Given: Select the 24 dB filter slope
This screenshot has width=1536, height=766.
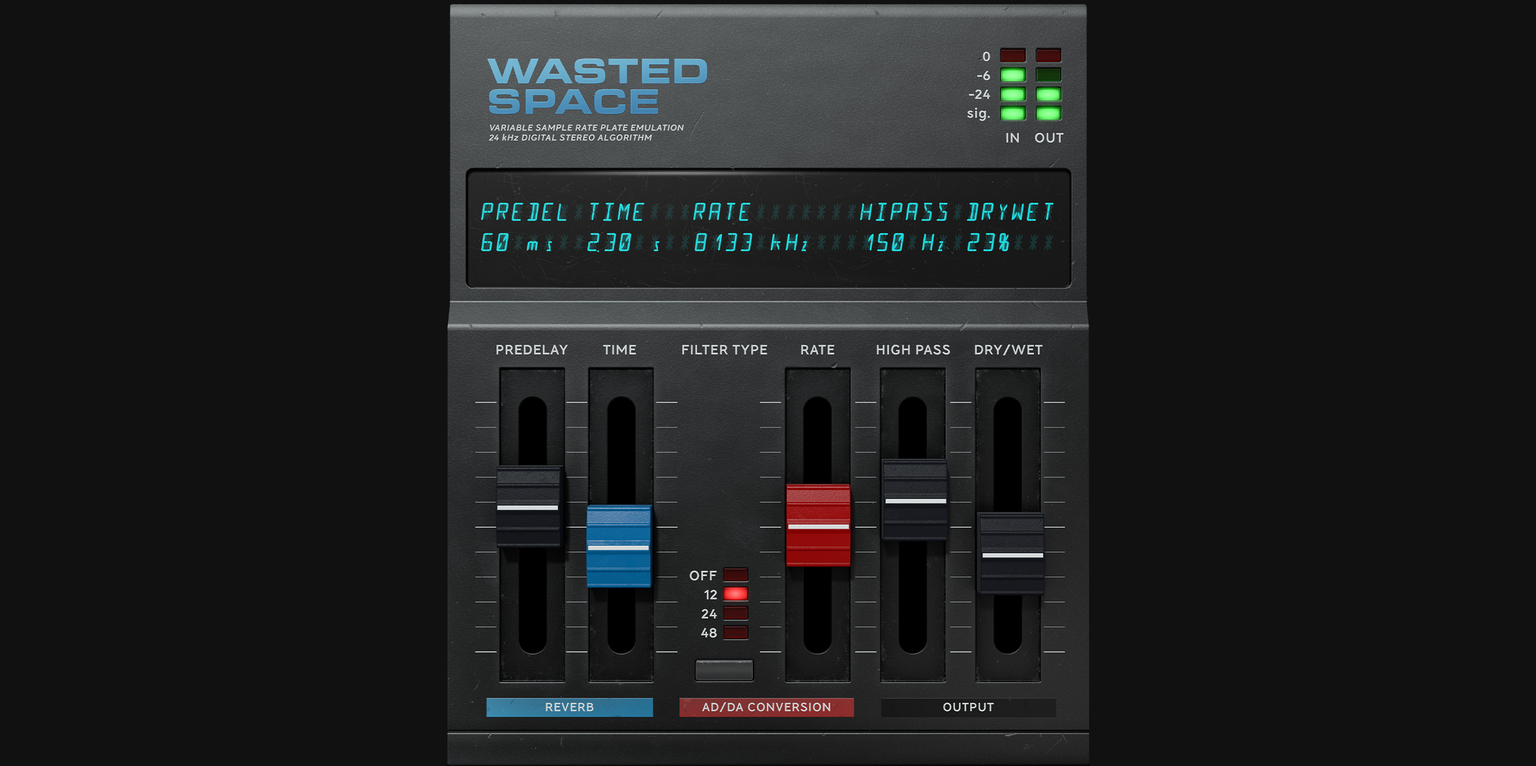Looking at the screenshot, I should click(736, 612).
